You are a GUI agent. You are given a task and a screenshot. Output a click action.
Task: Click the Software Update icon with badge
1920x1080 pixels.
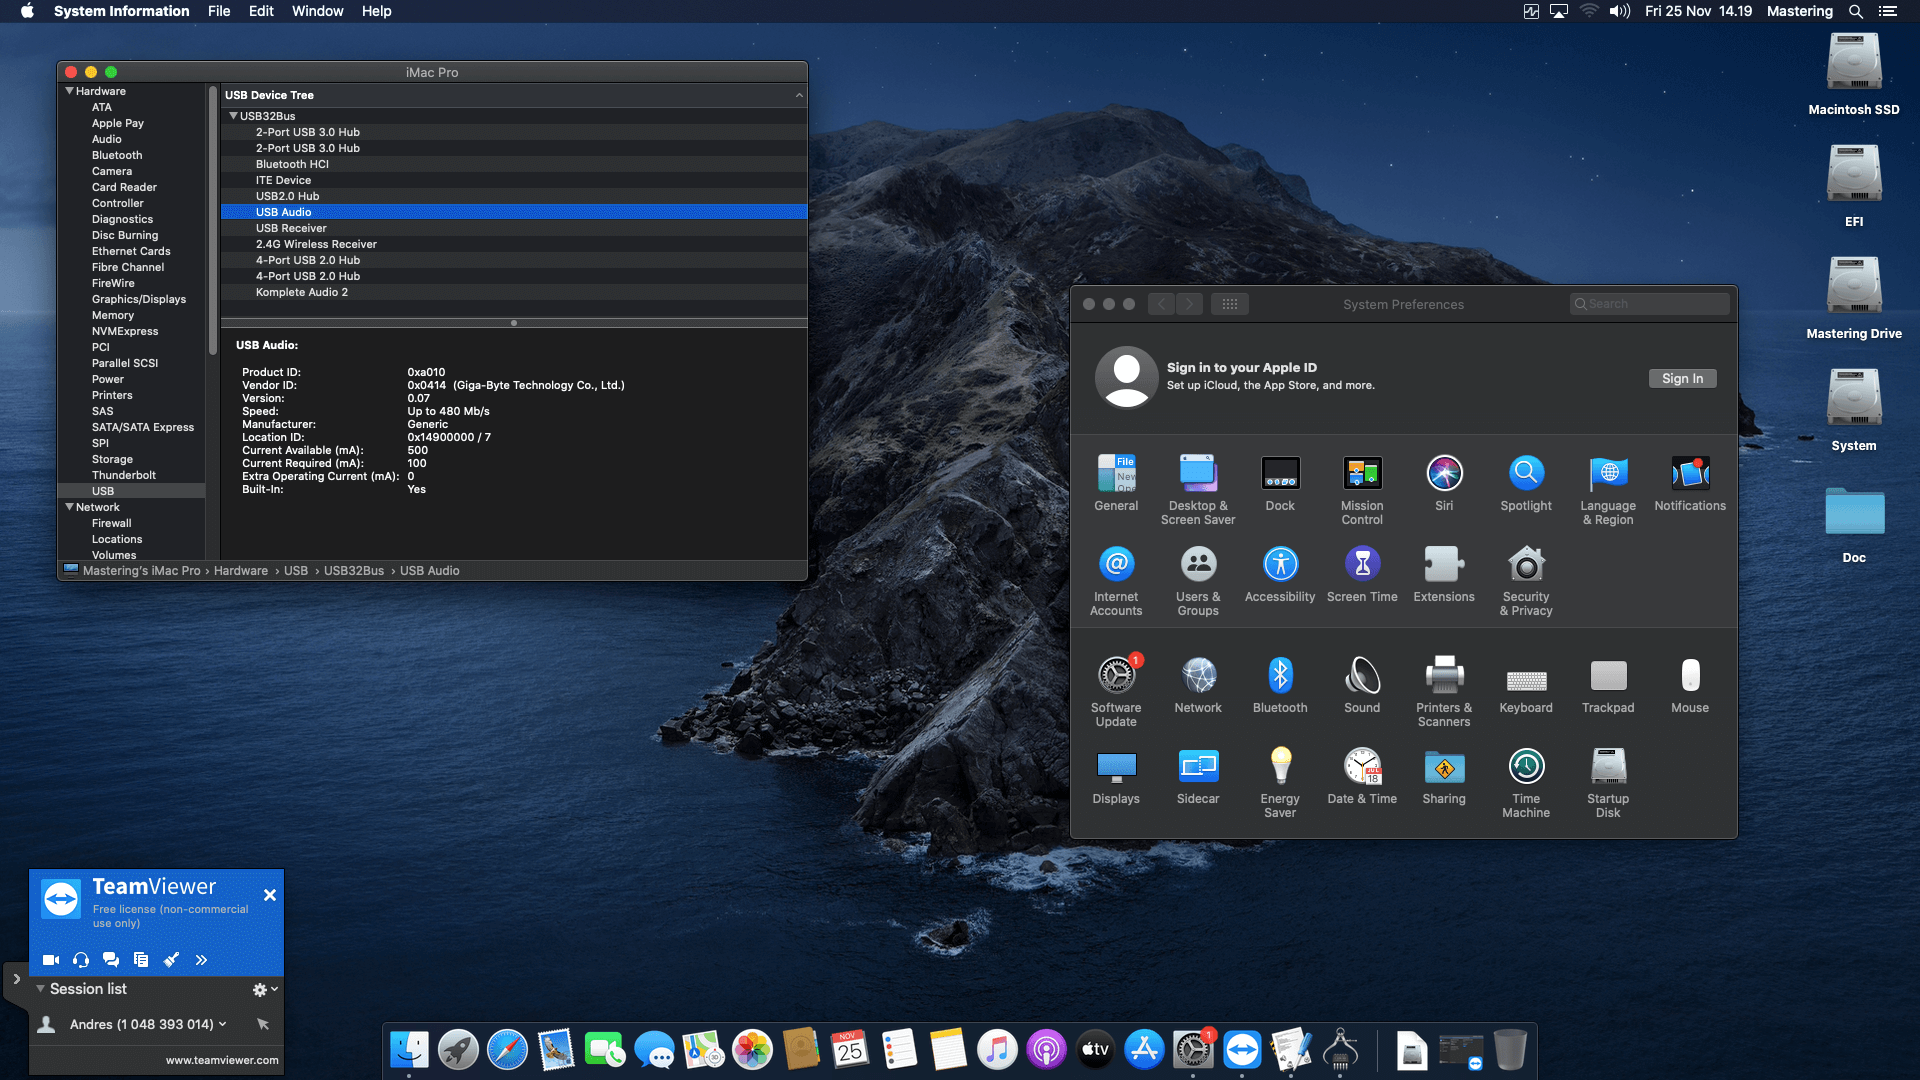1115,677
